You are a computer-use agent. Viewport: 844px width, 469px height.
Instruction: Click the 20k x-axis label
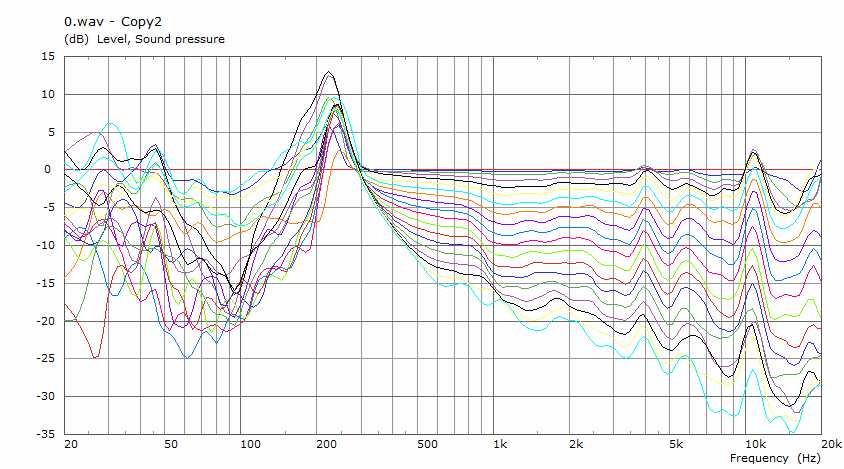click(x=831, y=444)
